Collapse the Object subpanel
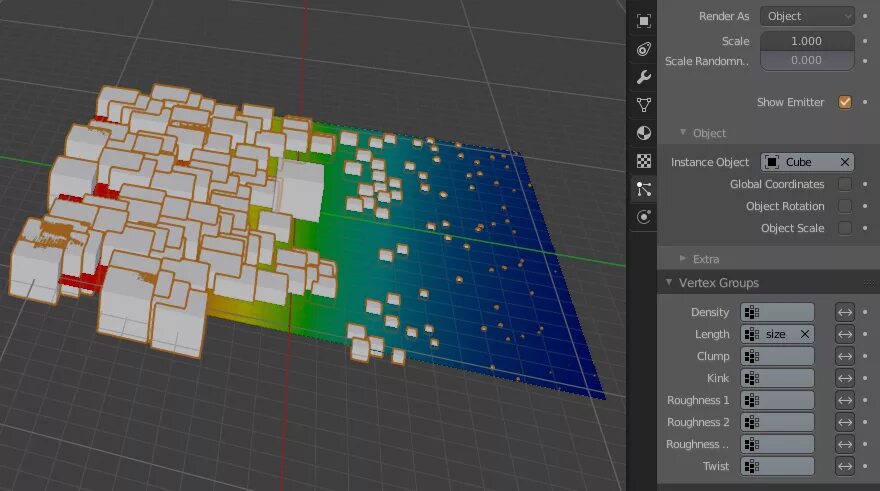The width and height of the screenshot is (880, 491). [x=682, y=133]
